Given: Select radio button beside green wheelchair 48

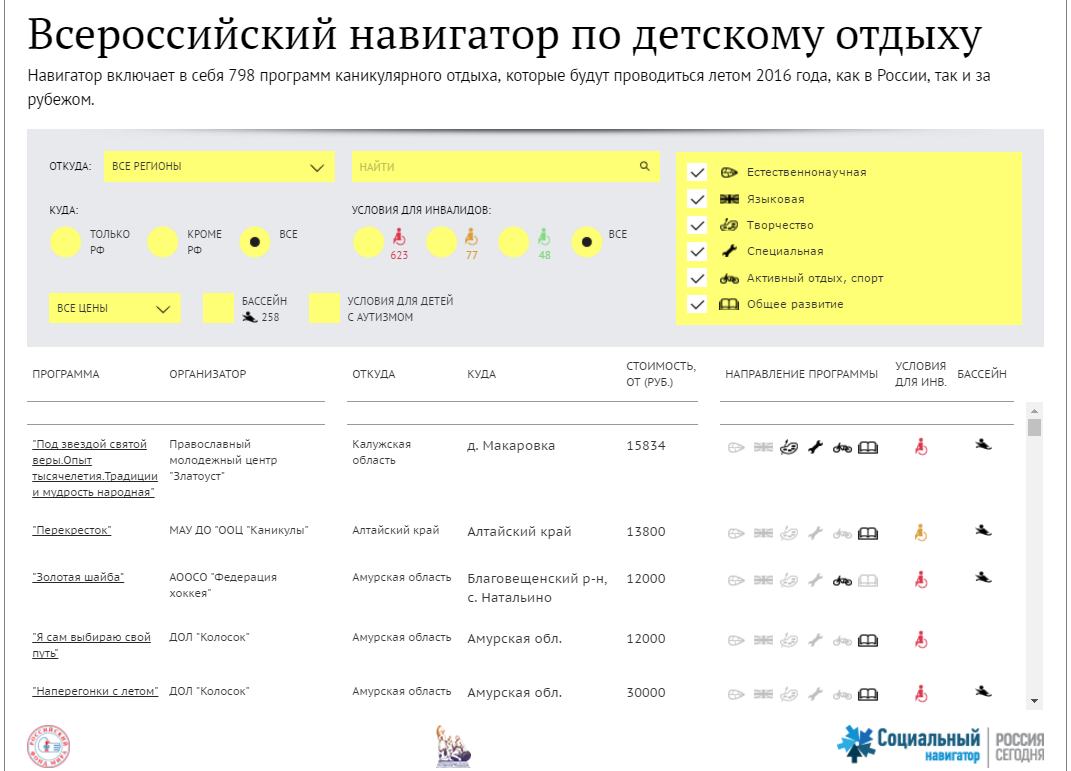Looking at the screenshot, I should coord(514,242).
